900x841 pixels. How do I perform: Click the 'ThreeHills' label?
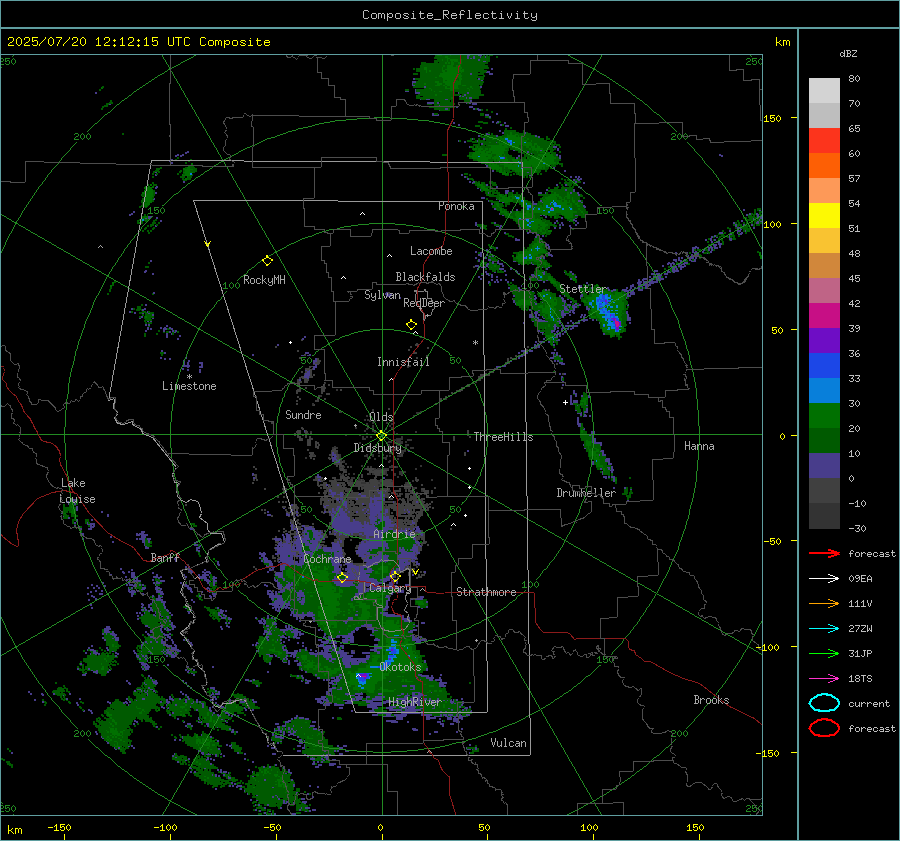[503, 437]
